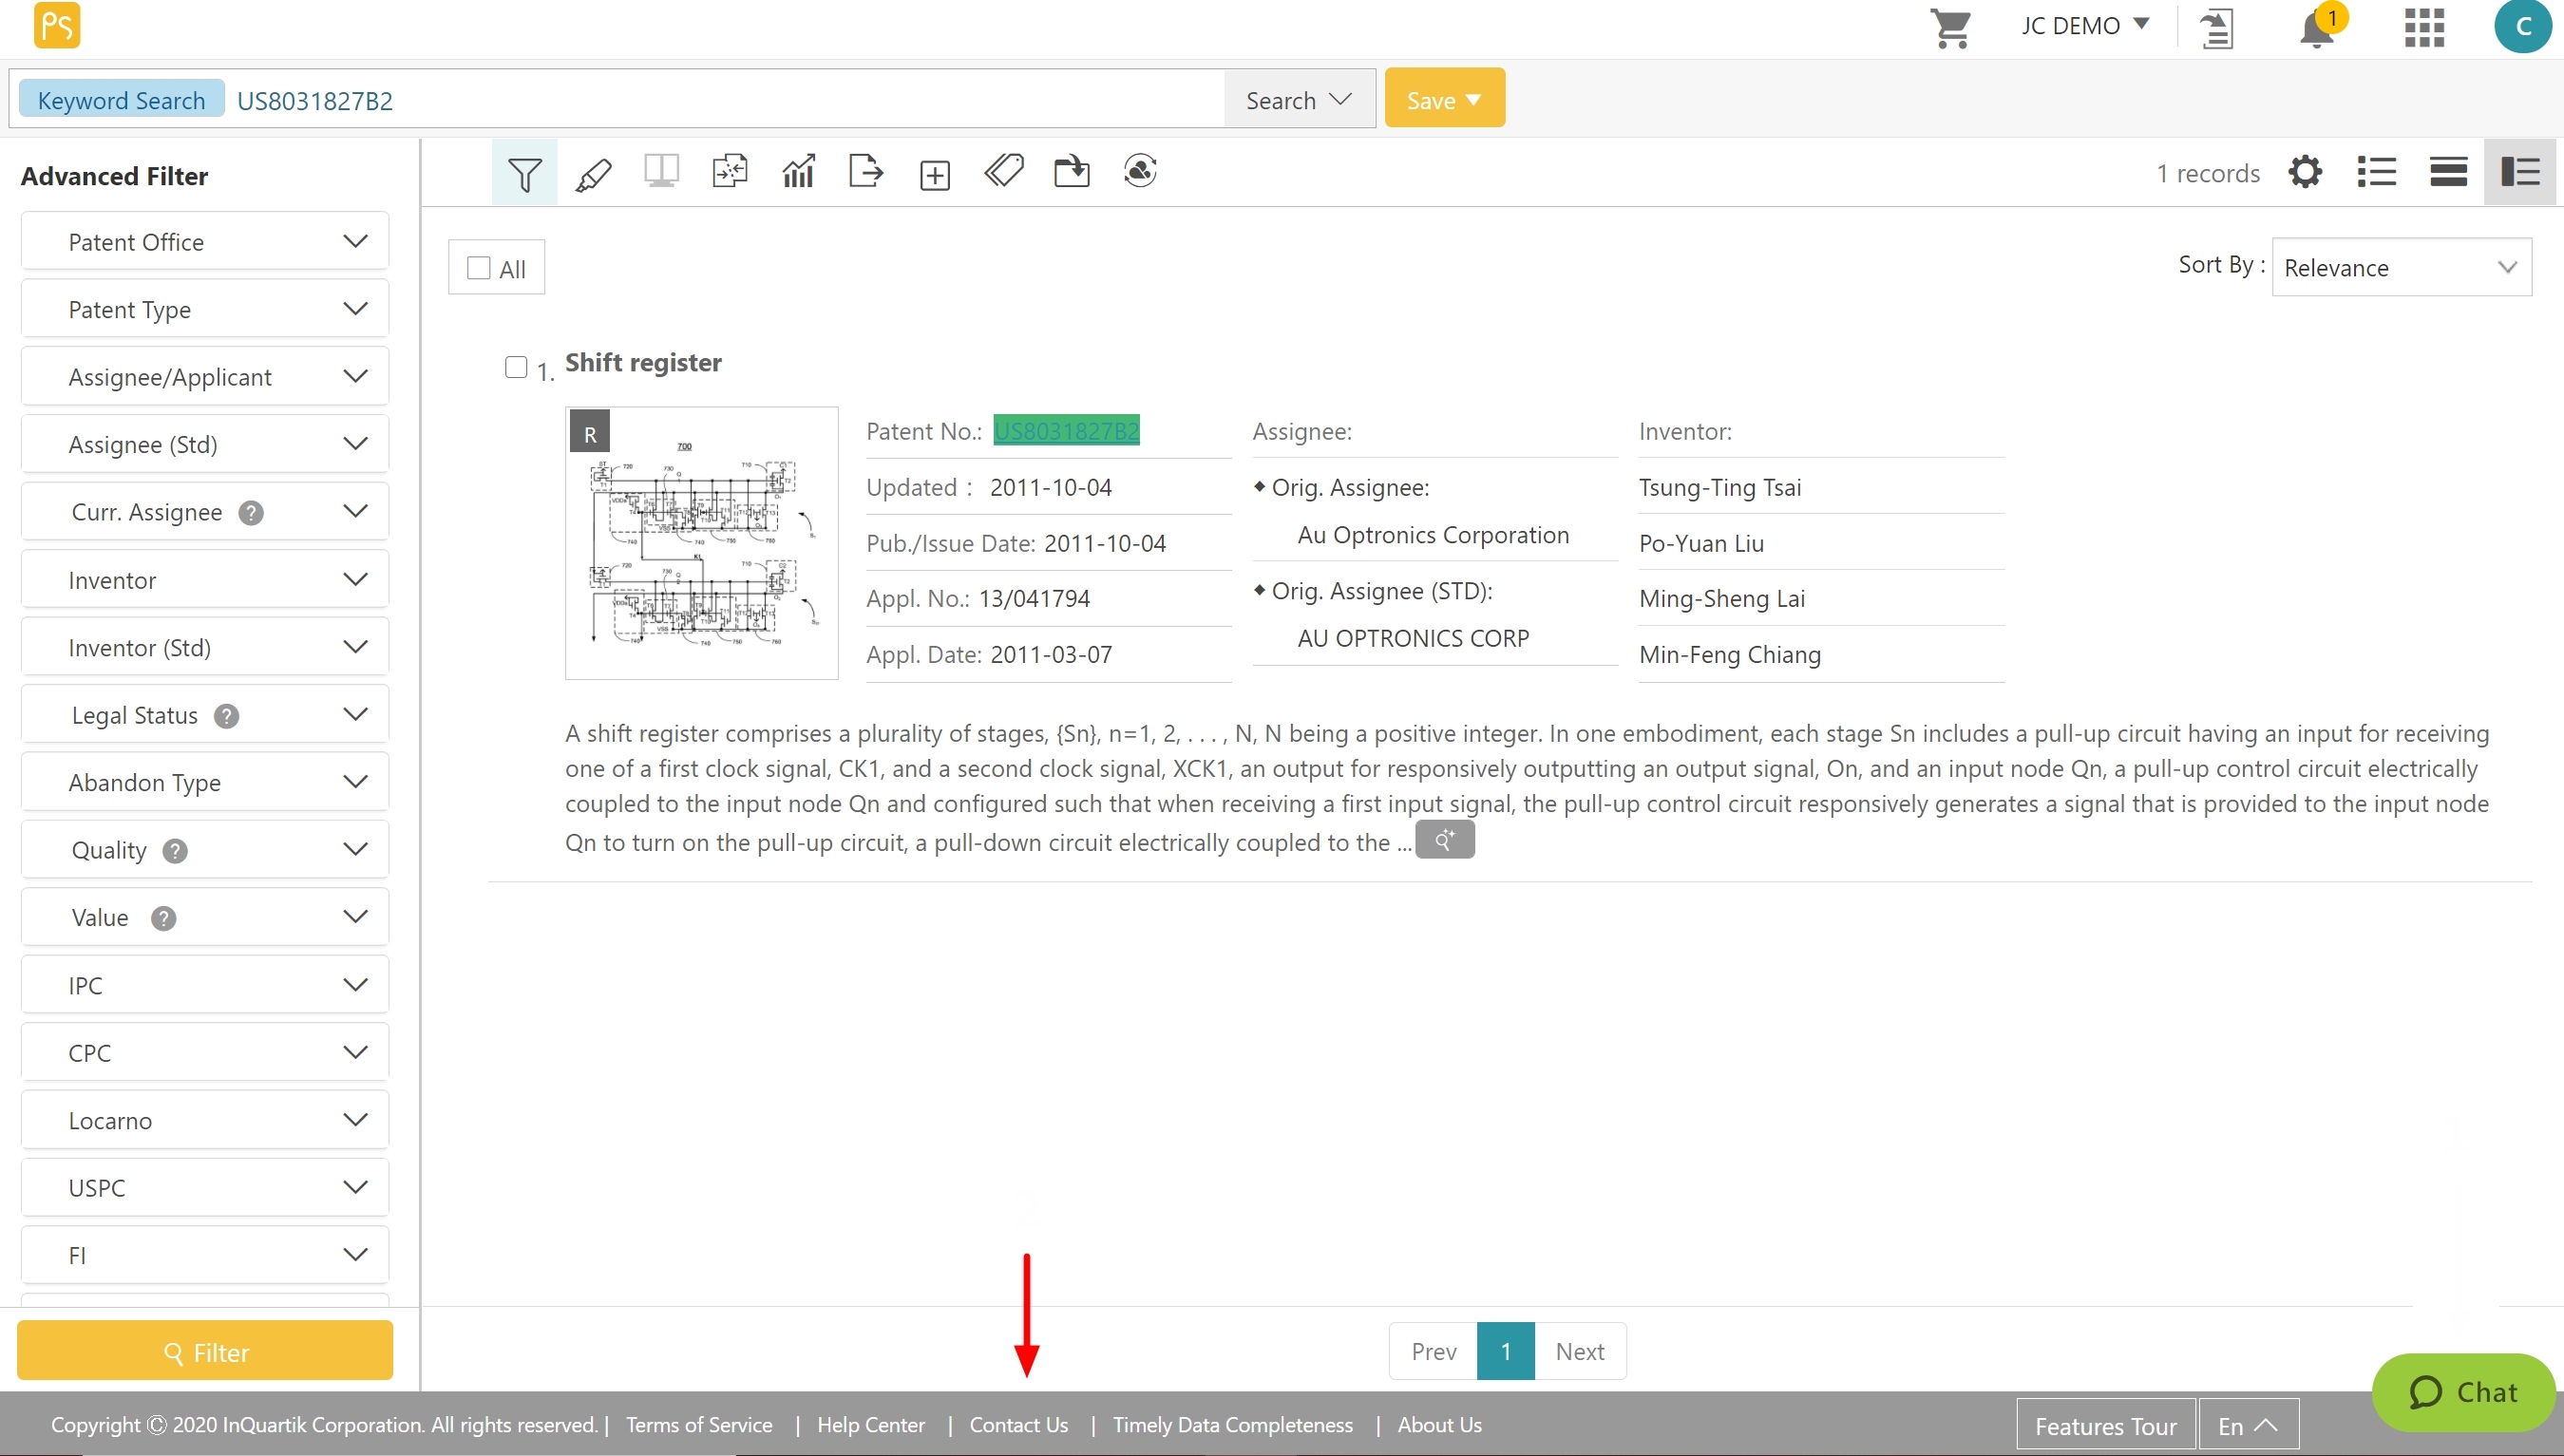Open display settings gear icon

(x=2305, y=172)
